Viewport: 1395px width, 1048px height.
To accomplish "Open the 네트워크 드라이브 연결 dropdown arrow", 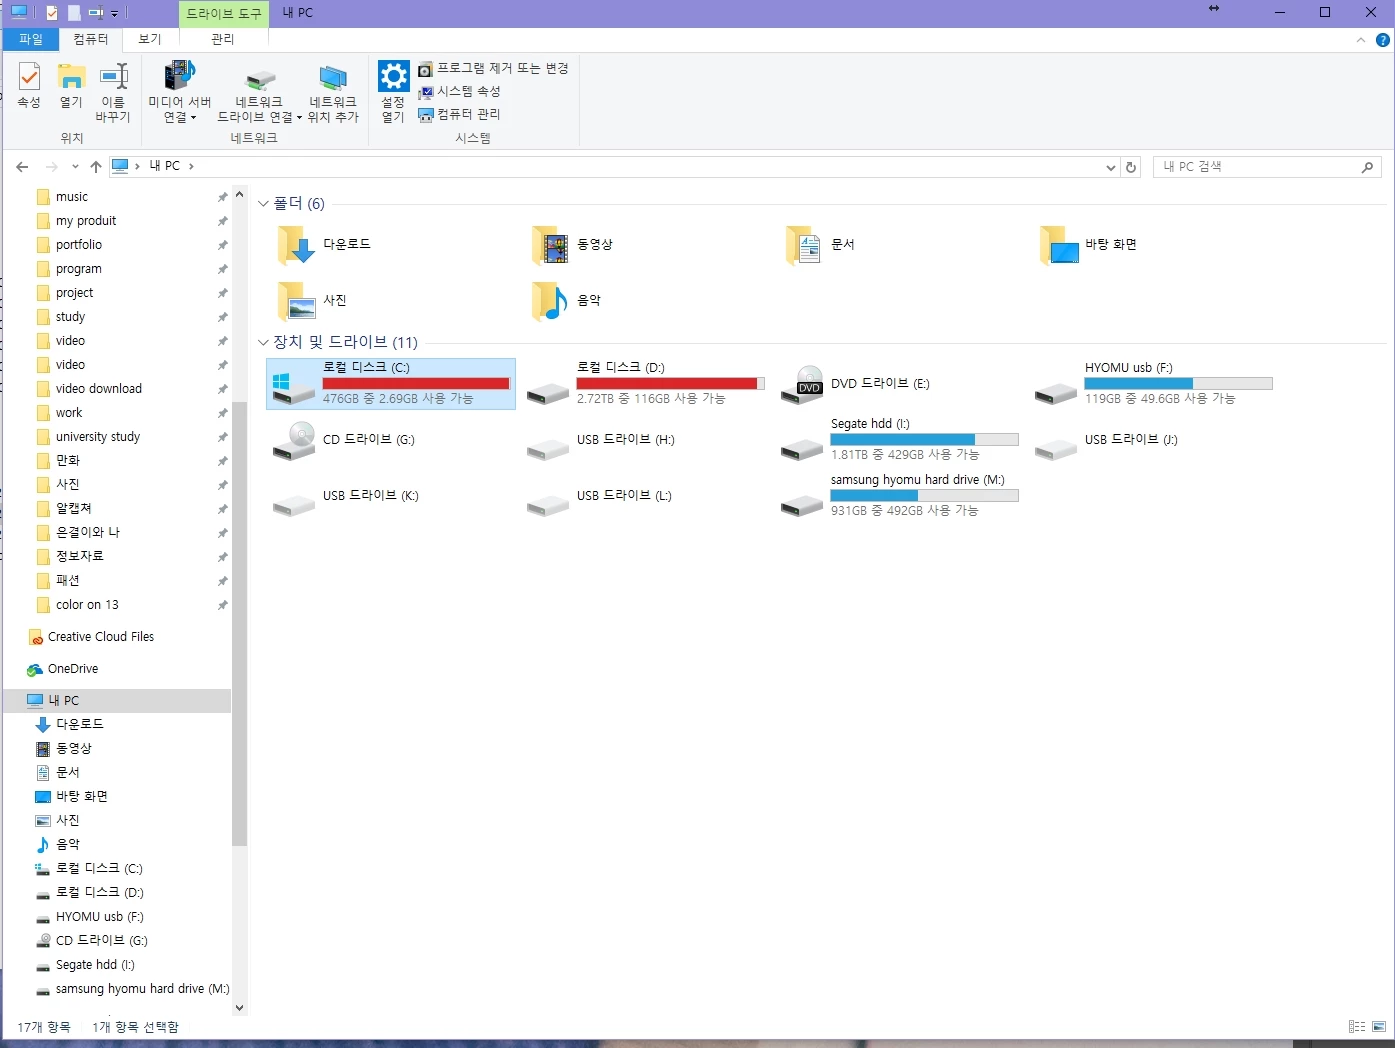I will (299, 117).
